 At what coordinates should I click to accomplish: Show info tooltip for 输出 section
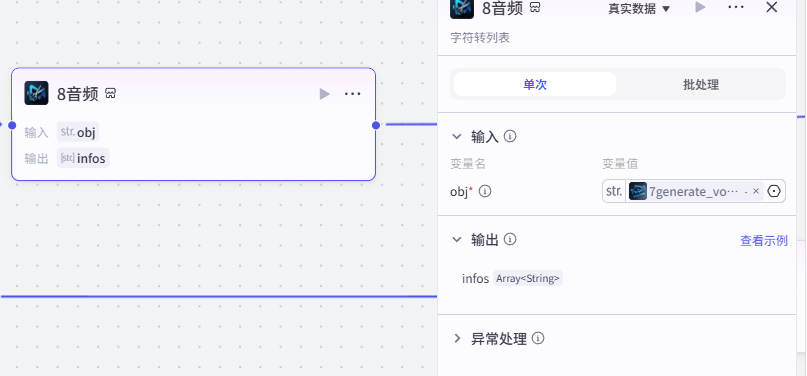[x=510, y=239]
